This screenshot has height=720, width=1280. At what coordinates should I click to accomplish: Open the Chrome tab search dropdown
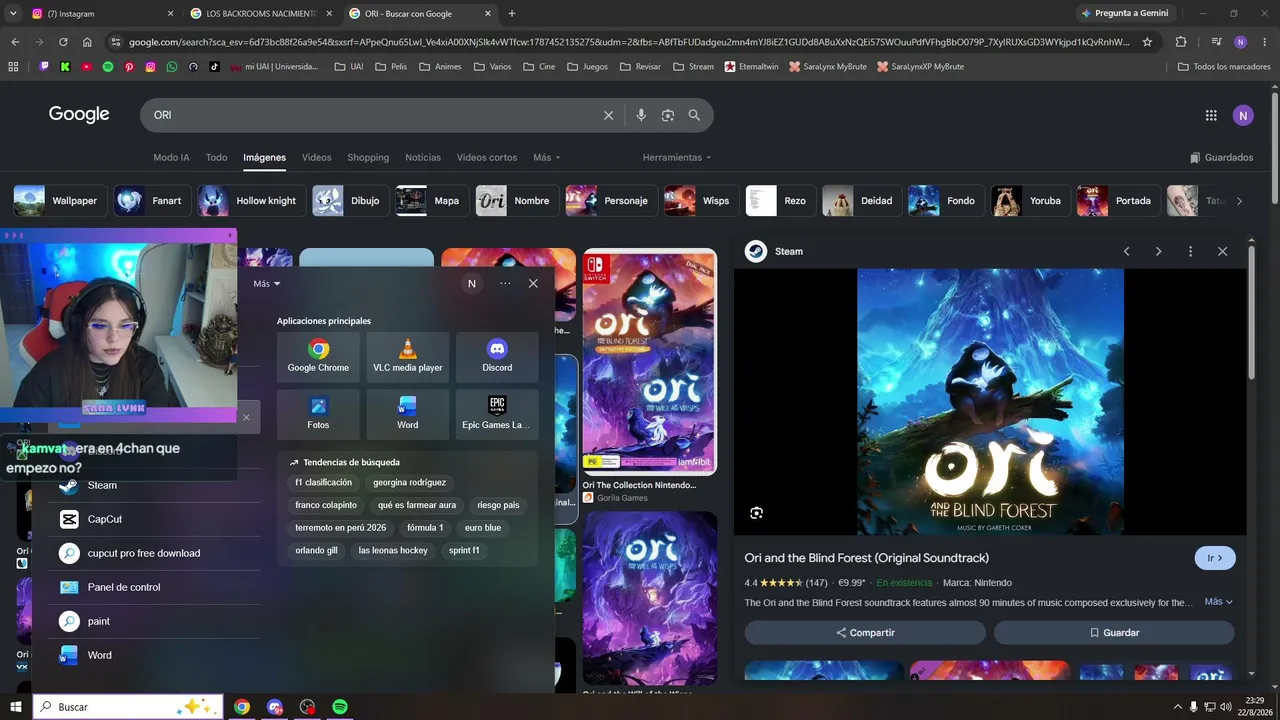click(x=13, y=13)
